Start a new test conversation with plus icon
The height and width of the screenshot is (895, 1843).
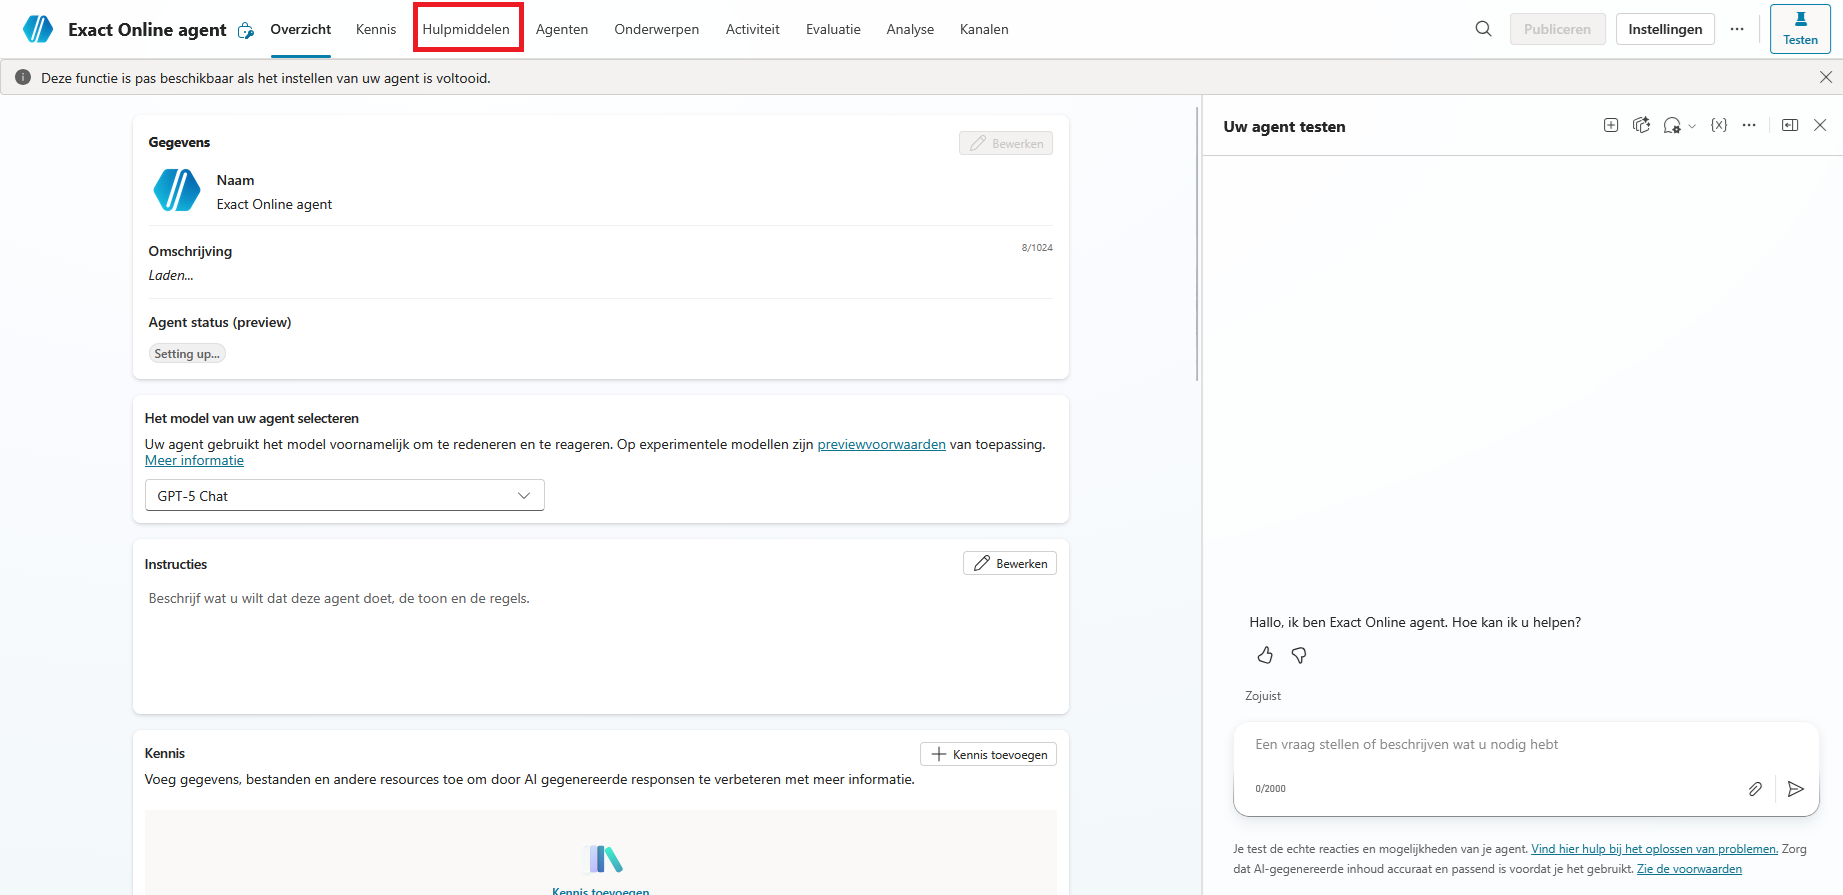click(1611, 125)
